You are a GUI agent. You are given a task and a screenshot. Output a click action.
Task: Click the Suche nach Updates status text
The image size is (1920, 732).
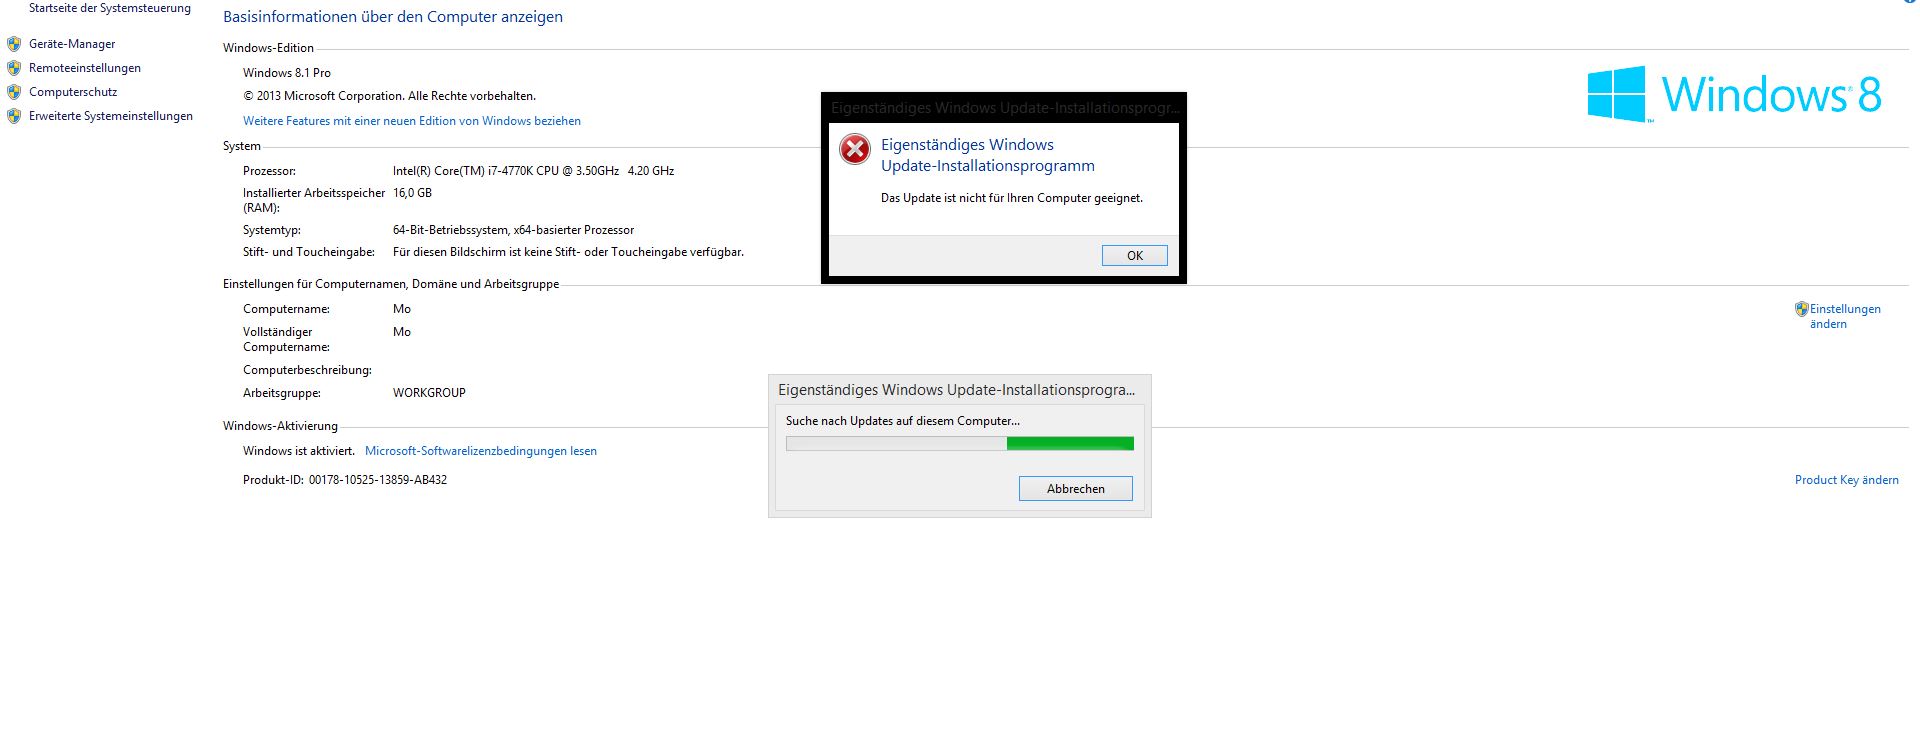[x=903, y=421]
